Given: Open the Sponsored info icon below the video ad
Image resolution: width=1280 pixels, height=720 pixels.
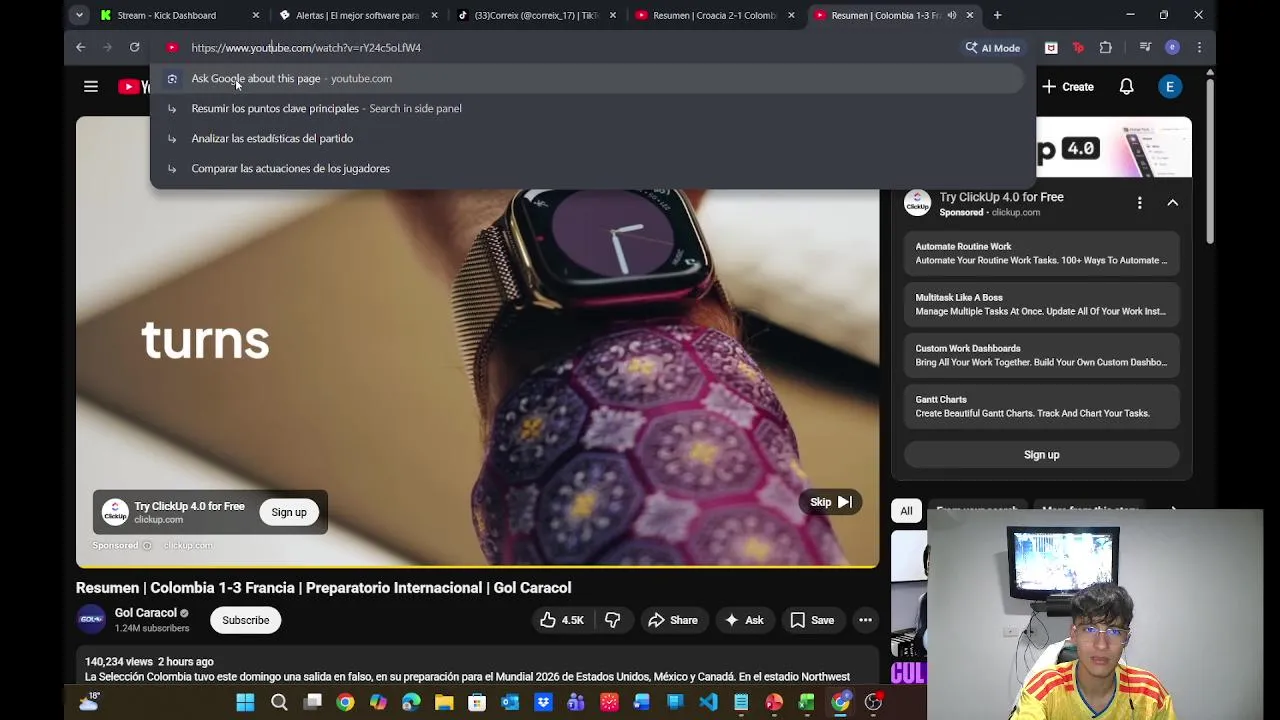Looking at the screenshot, I should pos(147,545).
